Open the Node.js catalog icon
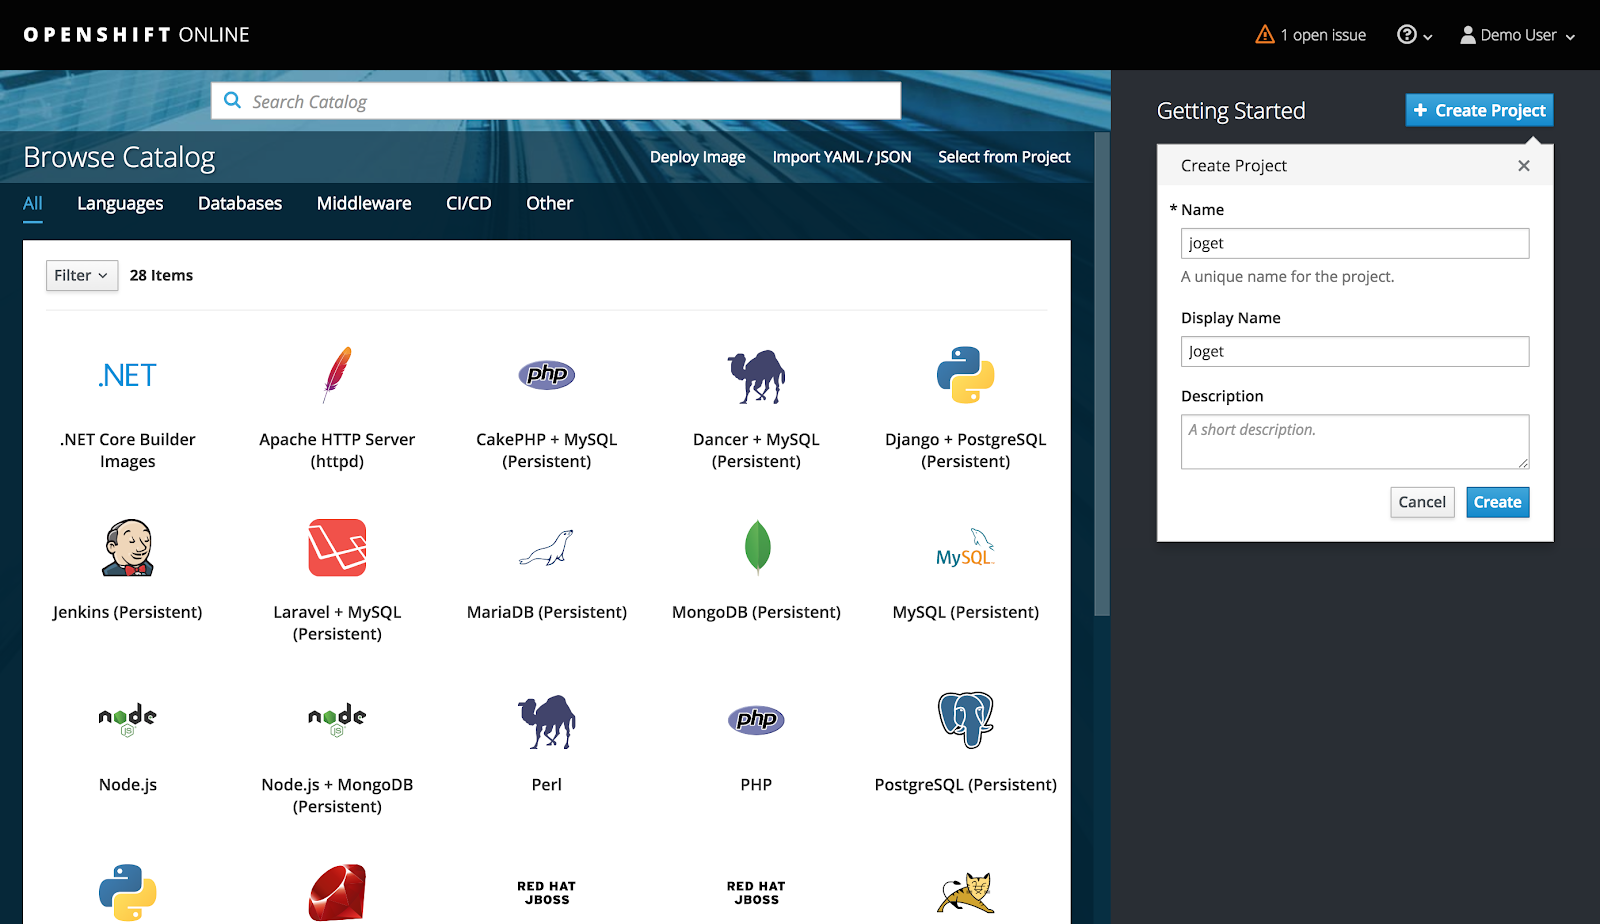 (128, 720)
